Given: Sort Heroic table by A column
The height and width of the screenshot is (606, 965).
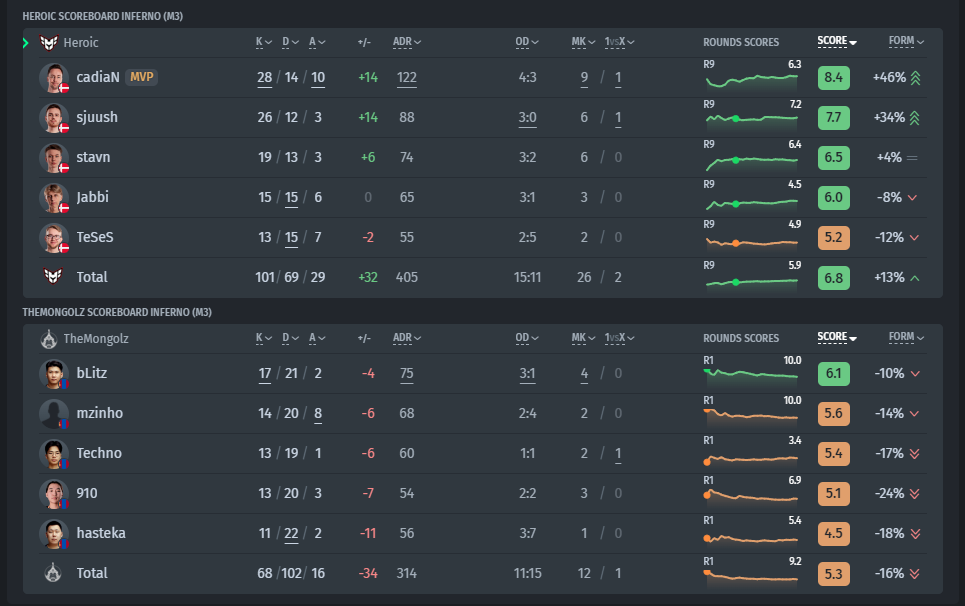Looking at the screenshot, I should click(317, 42).
